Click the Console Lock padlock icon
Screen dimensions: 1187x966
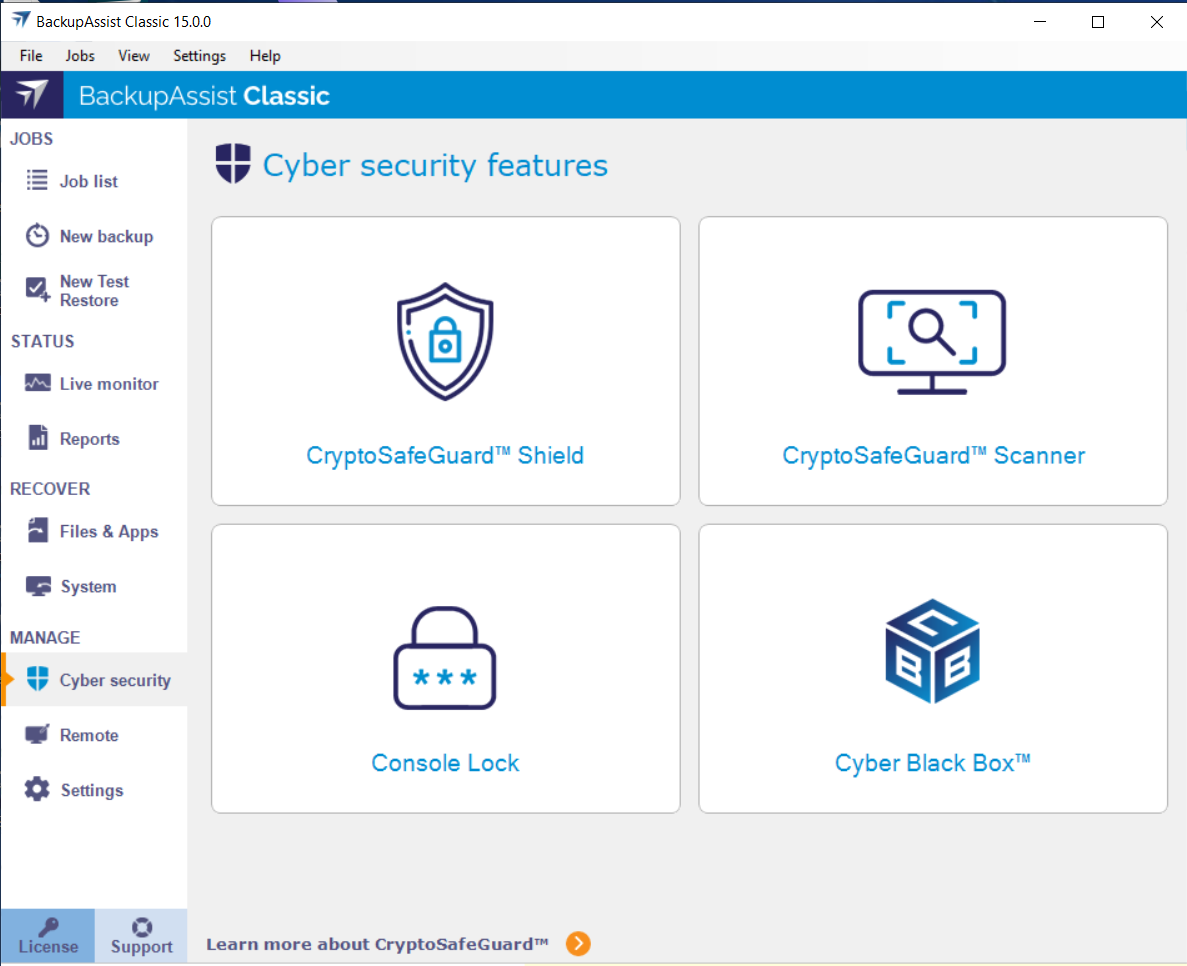(x=445, y=660)
